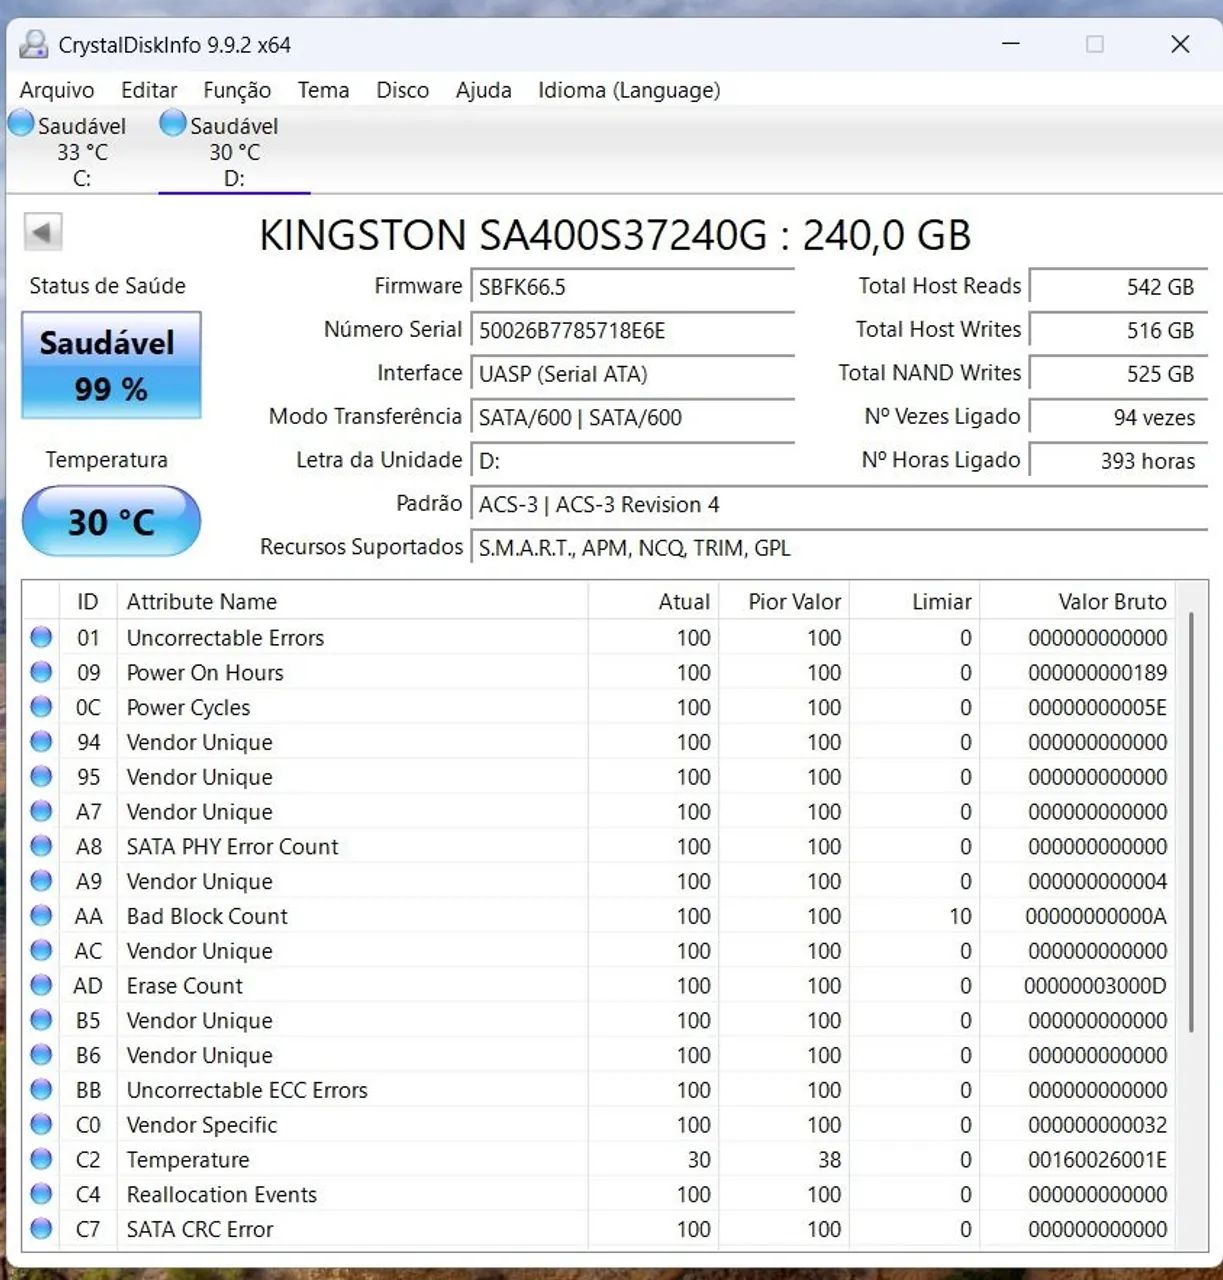
Task: Click power-on hours value 393 horas
Action: click(1118, 461)
